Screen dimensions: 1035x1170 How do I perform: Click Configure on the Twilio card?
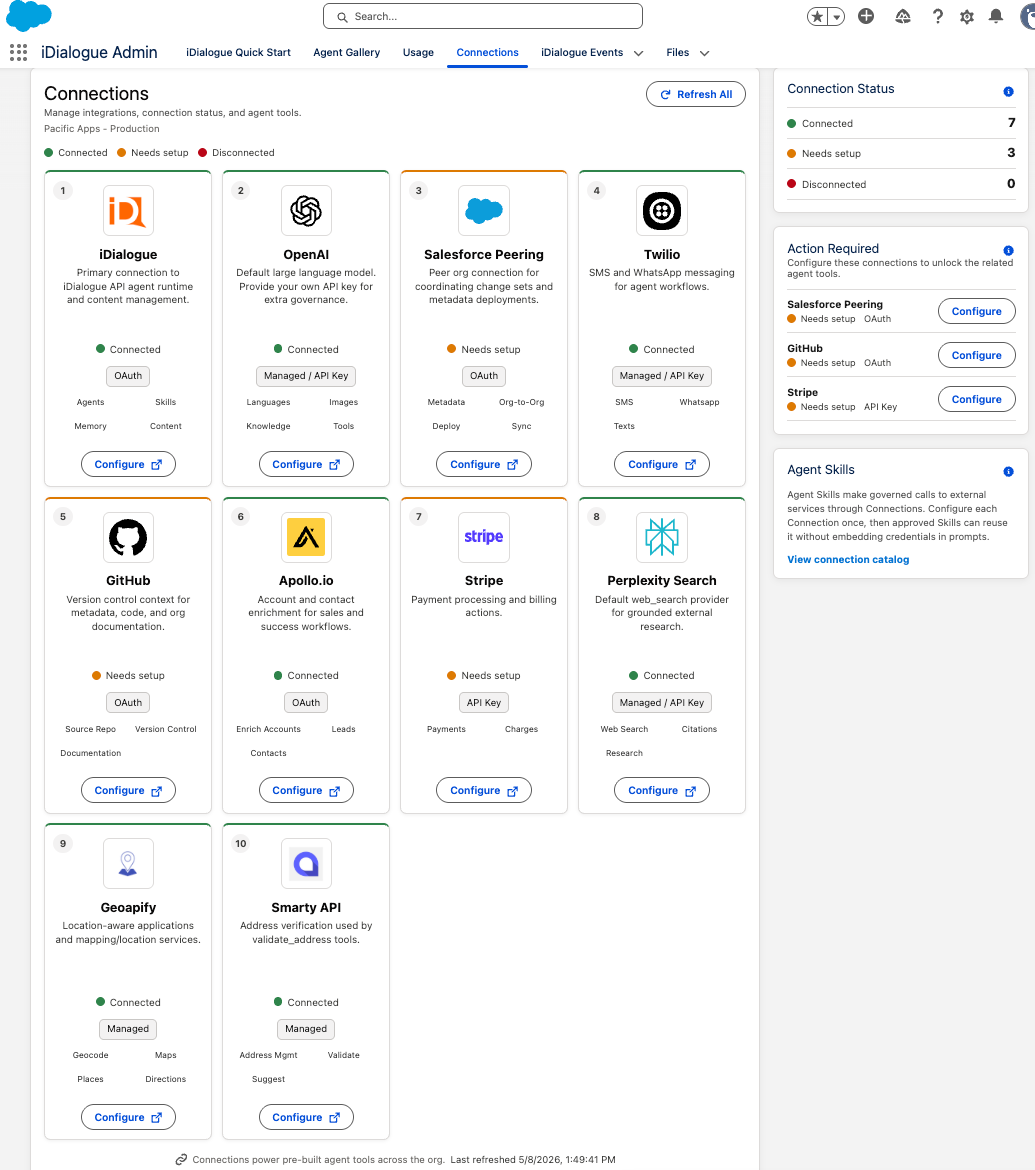(x=662, y=464)
